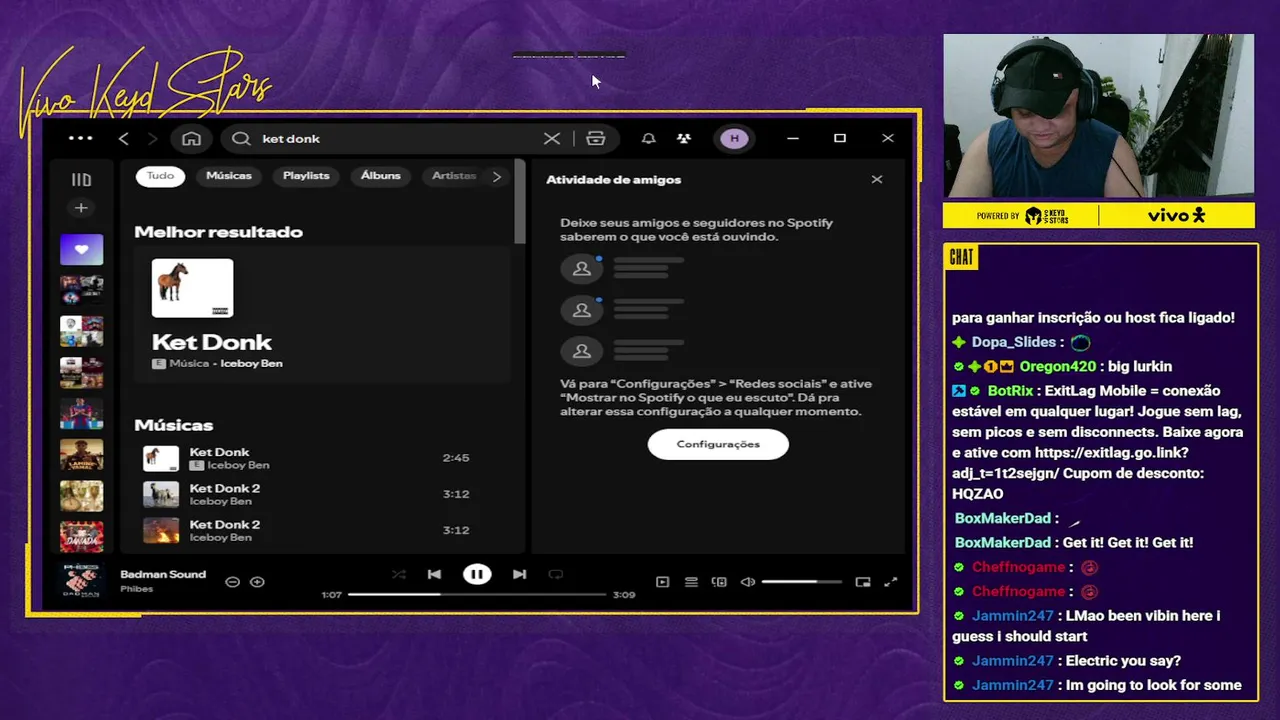The image size is (1280, 720).
Task: Show more filter chips with arrow
Action: (497, 176)
